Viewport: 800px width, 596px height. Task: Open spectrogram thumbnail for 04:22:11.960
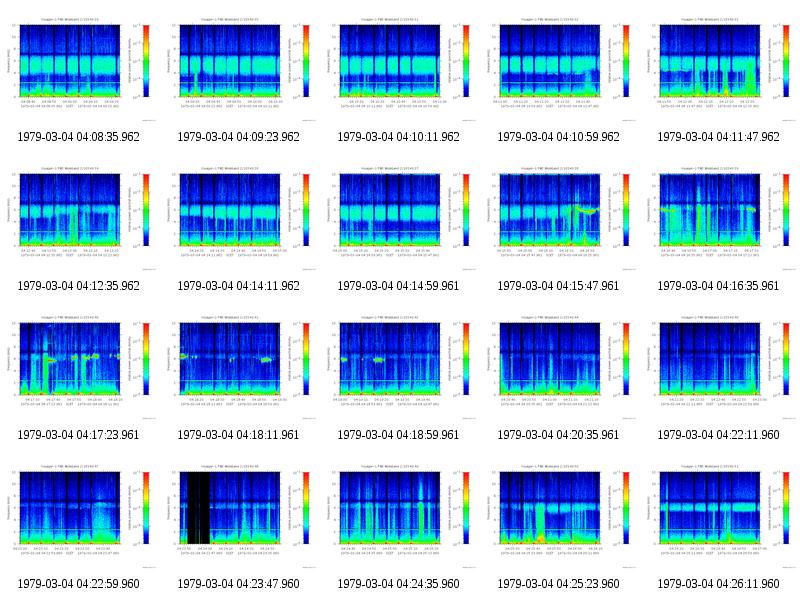coord(719,367)
